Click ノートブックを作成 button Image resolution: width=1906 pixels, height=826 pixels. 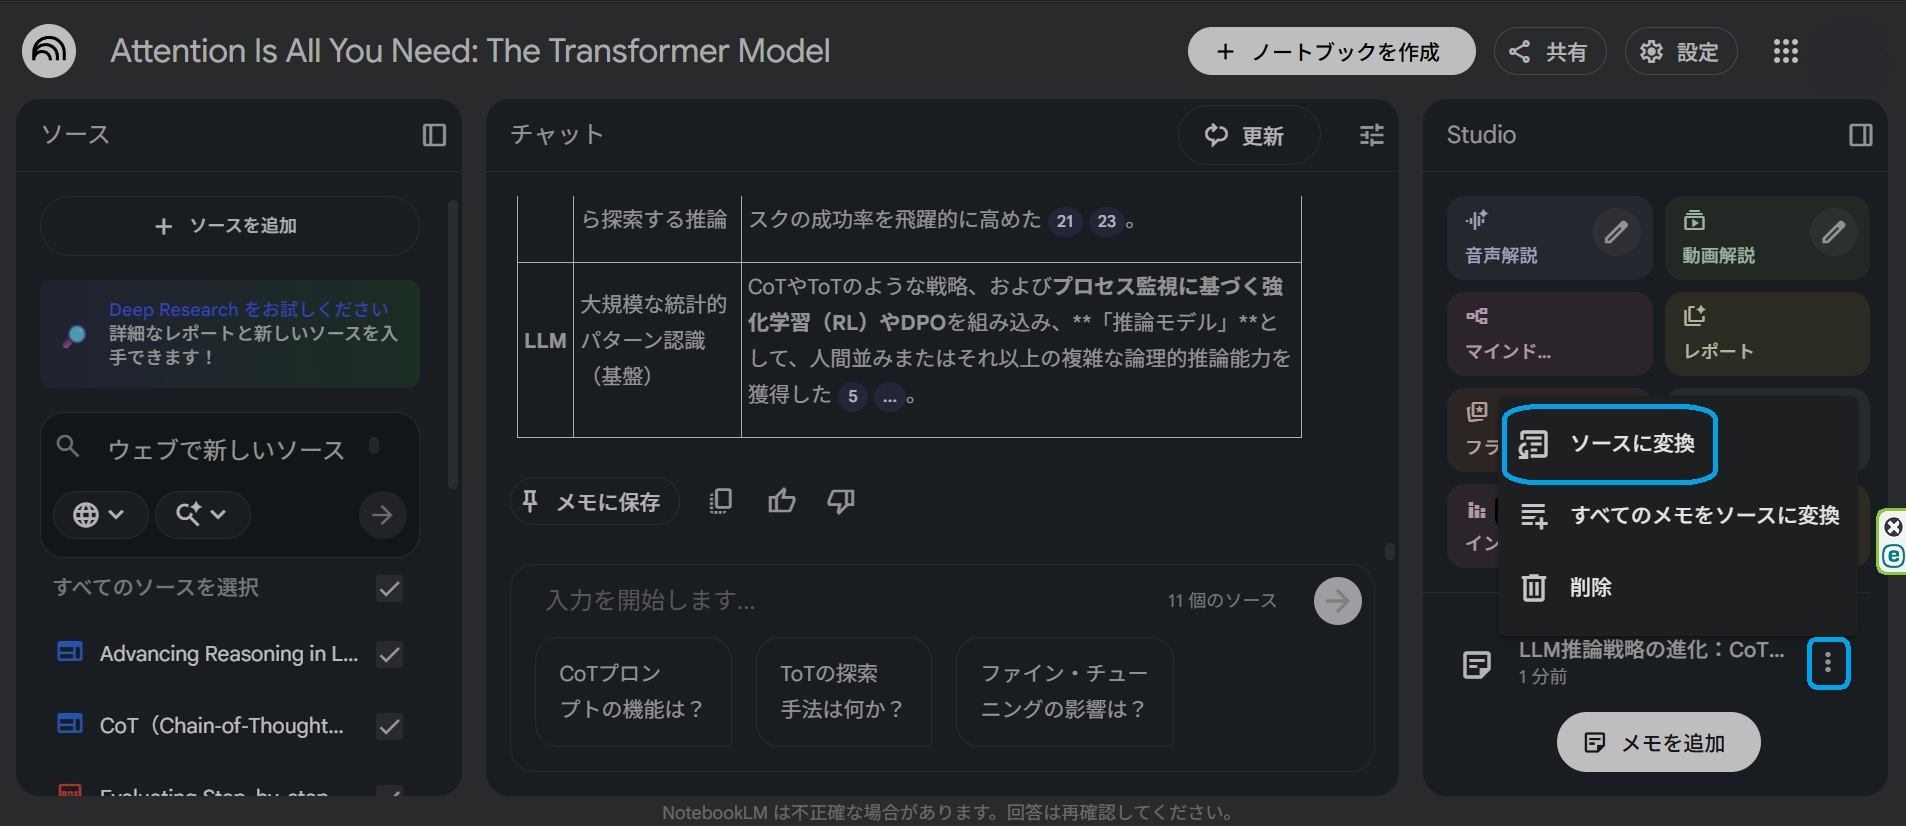point(1331,51)
